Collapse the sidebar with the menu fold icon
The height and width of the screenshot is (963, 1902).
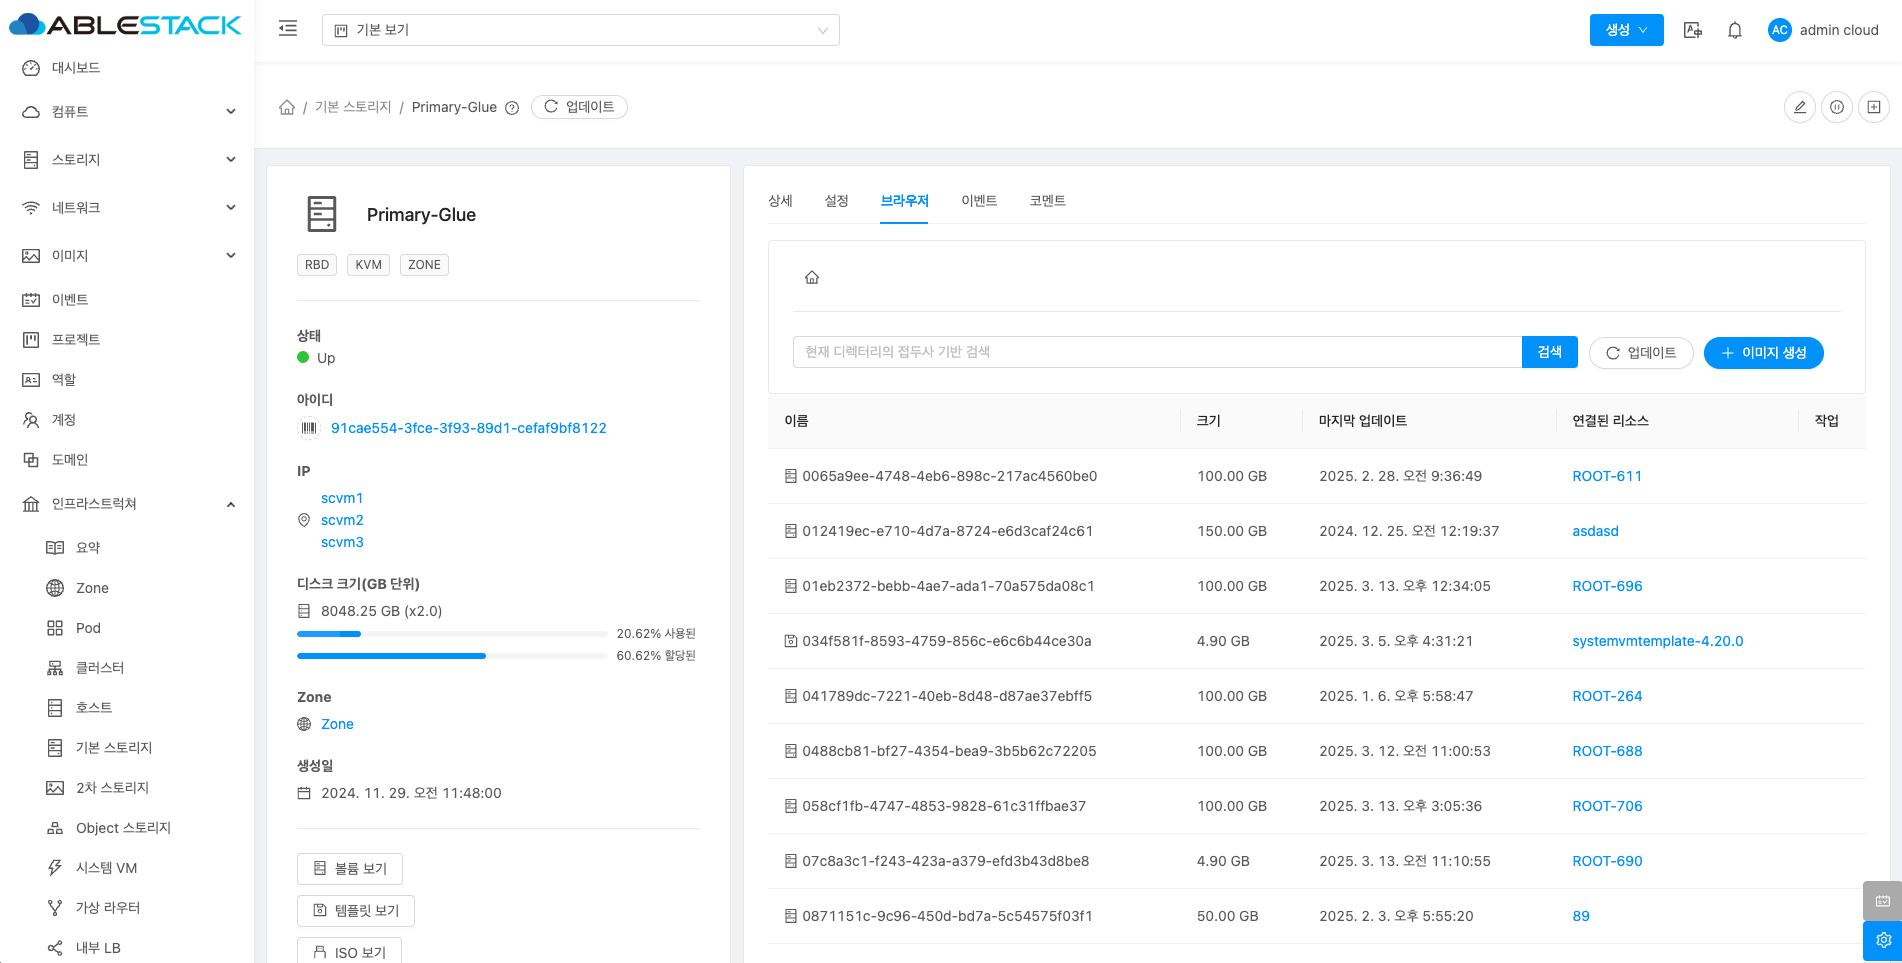(x=288, y=29)
